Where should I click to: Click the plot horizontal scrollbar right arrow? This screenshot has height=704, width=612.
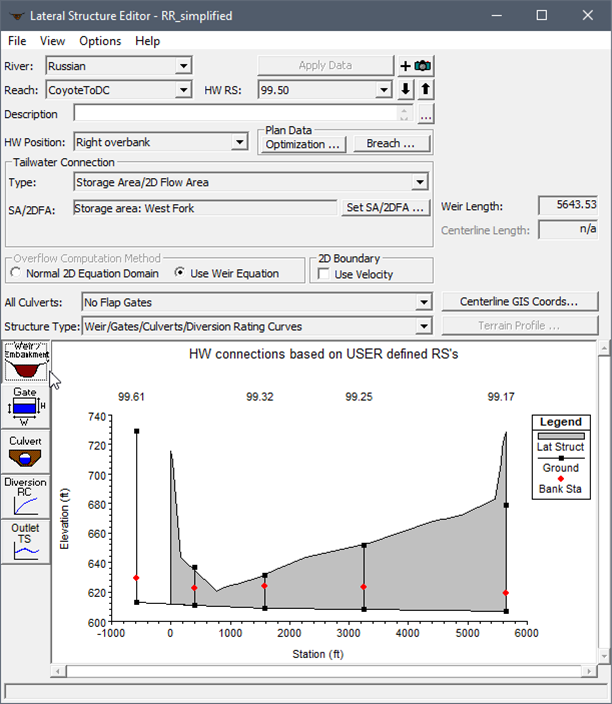tap(590, 672)
